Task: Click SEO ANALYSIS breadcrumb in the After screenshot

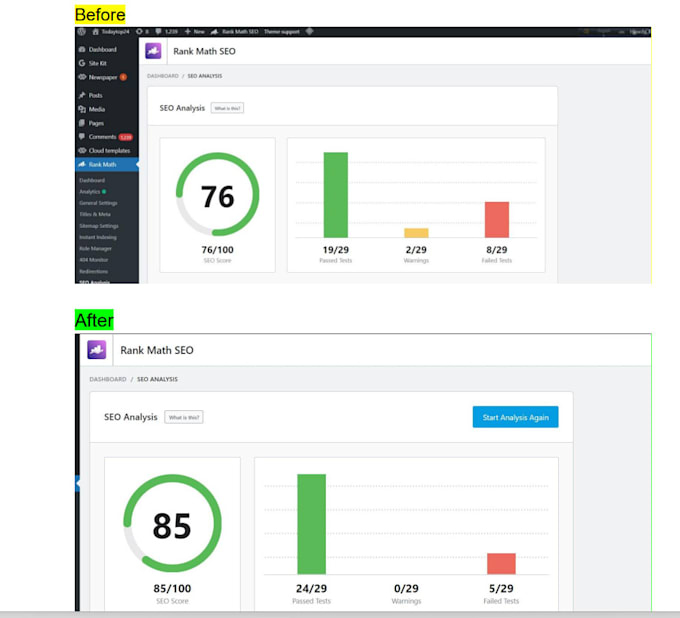Action: pos(157,379)
